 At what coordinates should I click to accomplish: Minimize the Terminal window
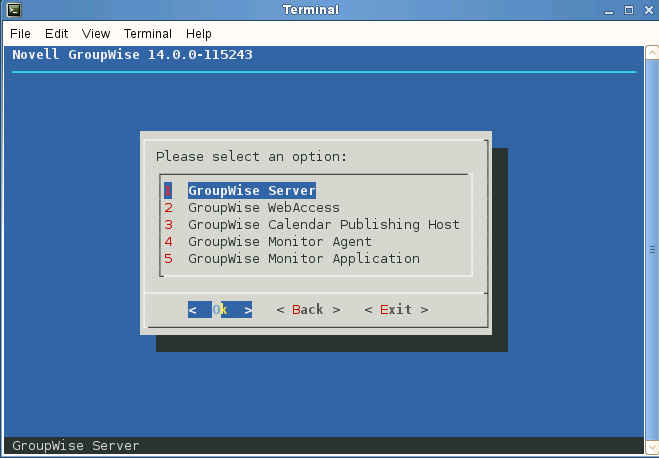pyautogui.click(x=609, y=11)
